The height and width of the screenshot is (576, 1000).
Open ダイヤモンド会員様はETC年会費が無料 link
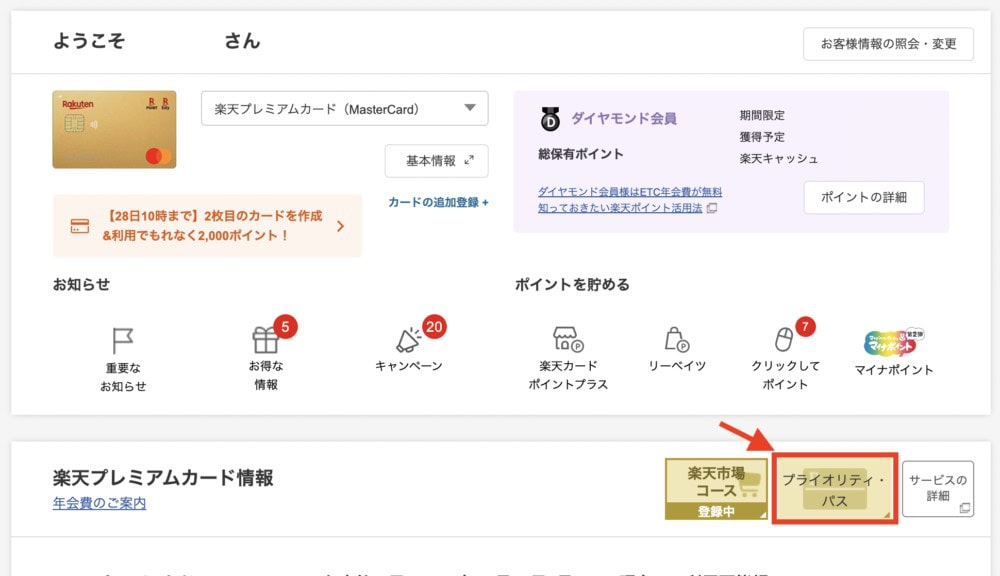629,191
